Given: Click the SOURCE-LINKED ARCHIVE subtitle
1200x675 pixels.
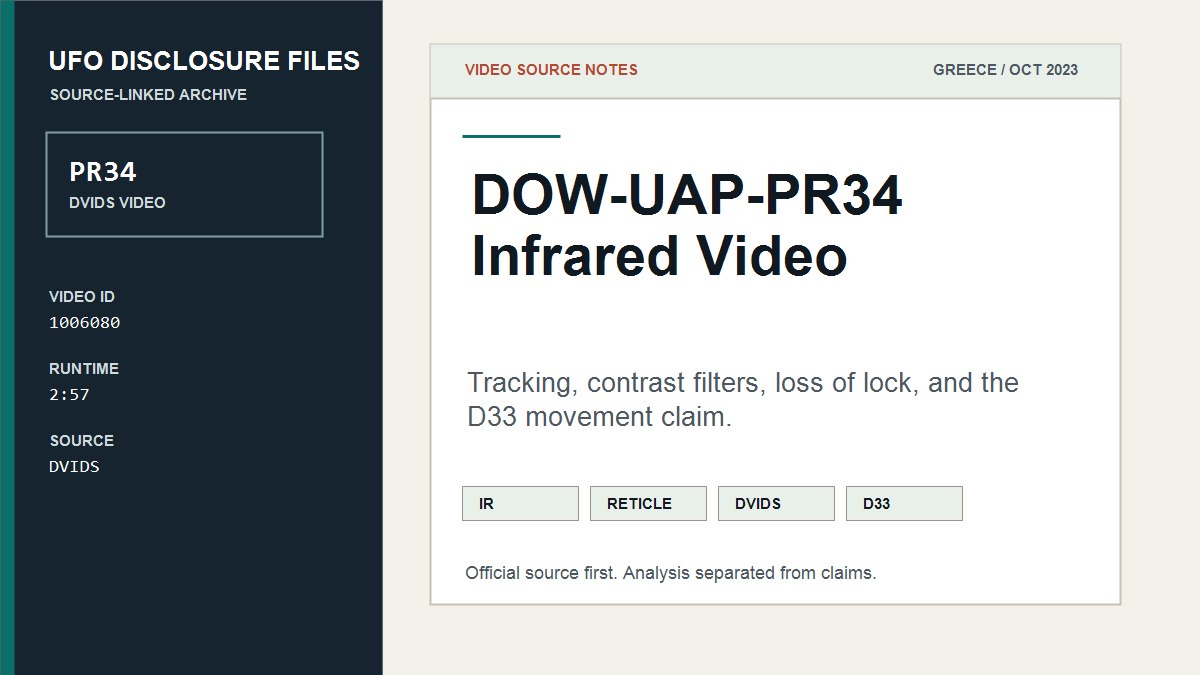Looking at the screenshot, I should 148,95.
